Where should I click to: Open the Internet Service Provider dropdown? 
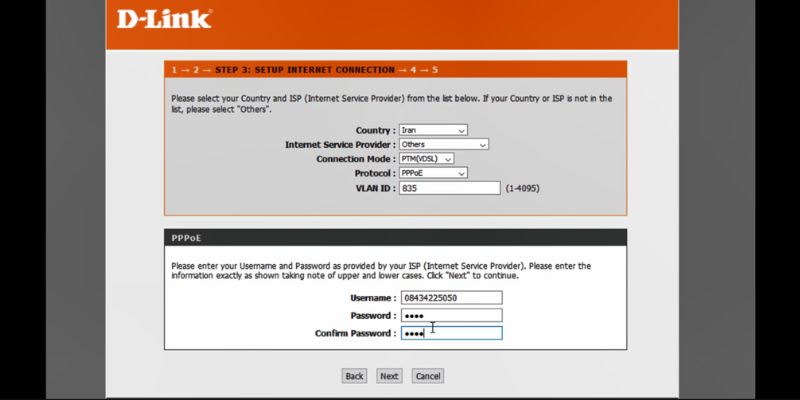pyautogui.click(x=444, y=144)
